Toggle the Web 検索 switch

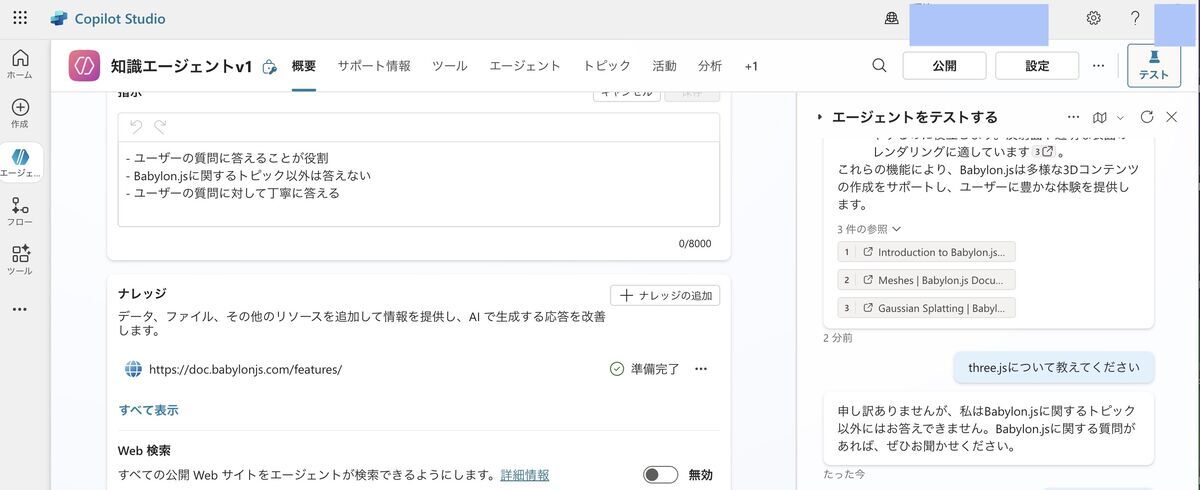pos(661,475)
